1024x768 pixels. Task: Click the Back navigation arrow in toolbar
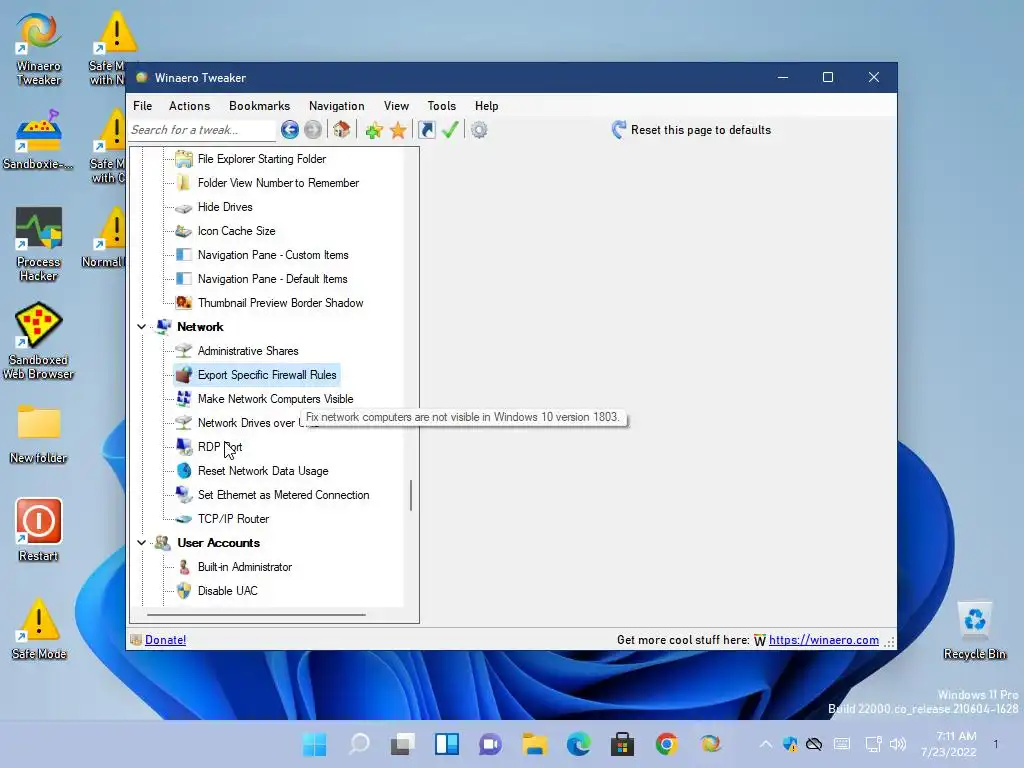[x=290, y=130]
